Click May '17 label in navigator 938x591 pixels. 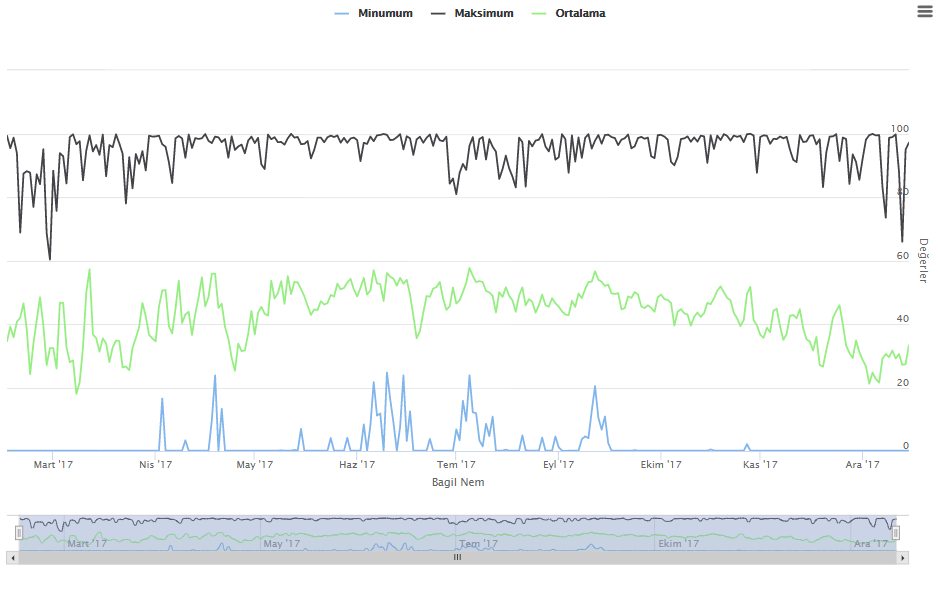[281, 543]
